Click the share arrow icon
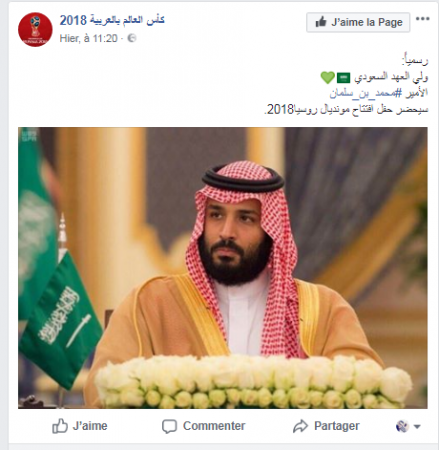 [300, 426]
